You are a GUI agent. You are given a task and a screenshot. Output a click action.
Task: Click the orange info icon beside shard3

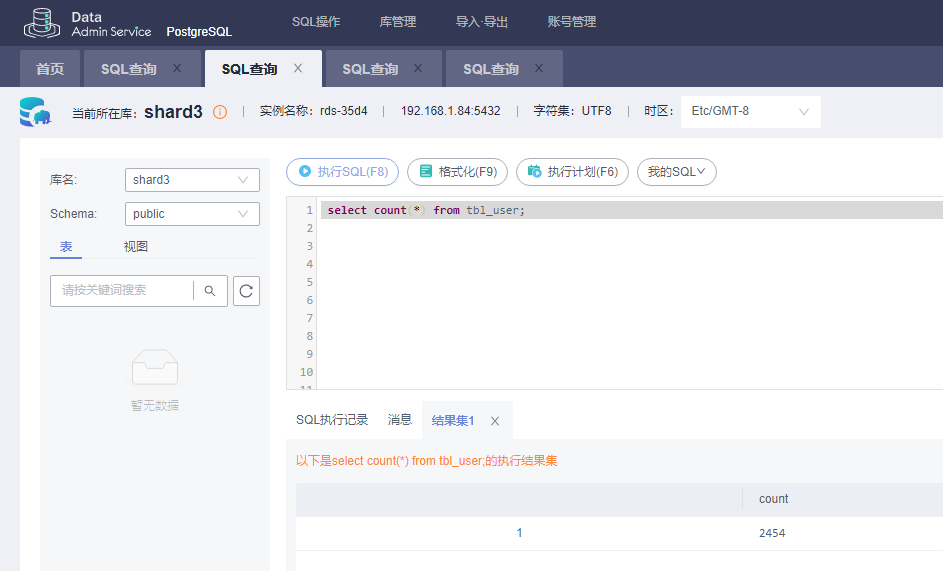click(220, 112)
